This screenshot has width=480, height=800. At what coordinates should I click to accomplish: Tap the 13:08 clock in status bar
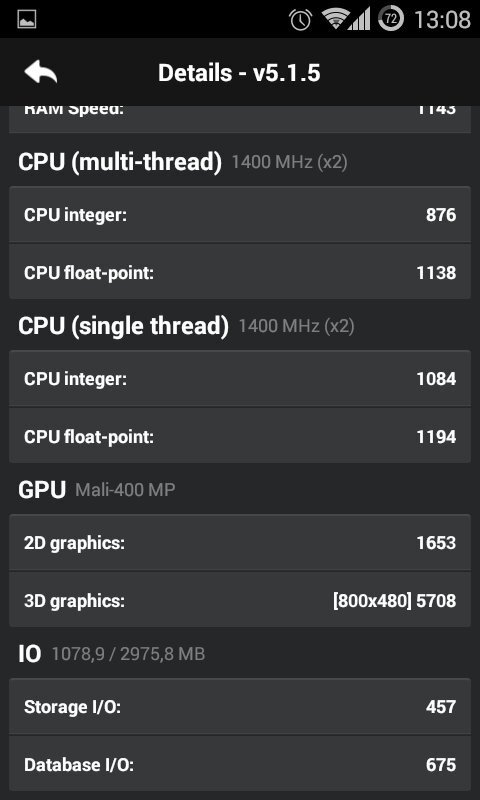pyautogui.click(x=442, y=20)
